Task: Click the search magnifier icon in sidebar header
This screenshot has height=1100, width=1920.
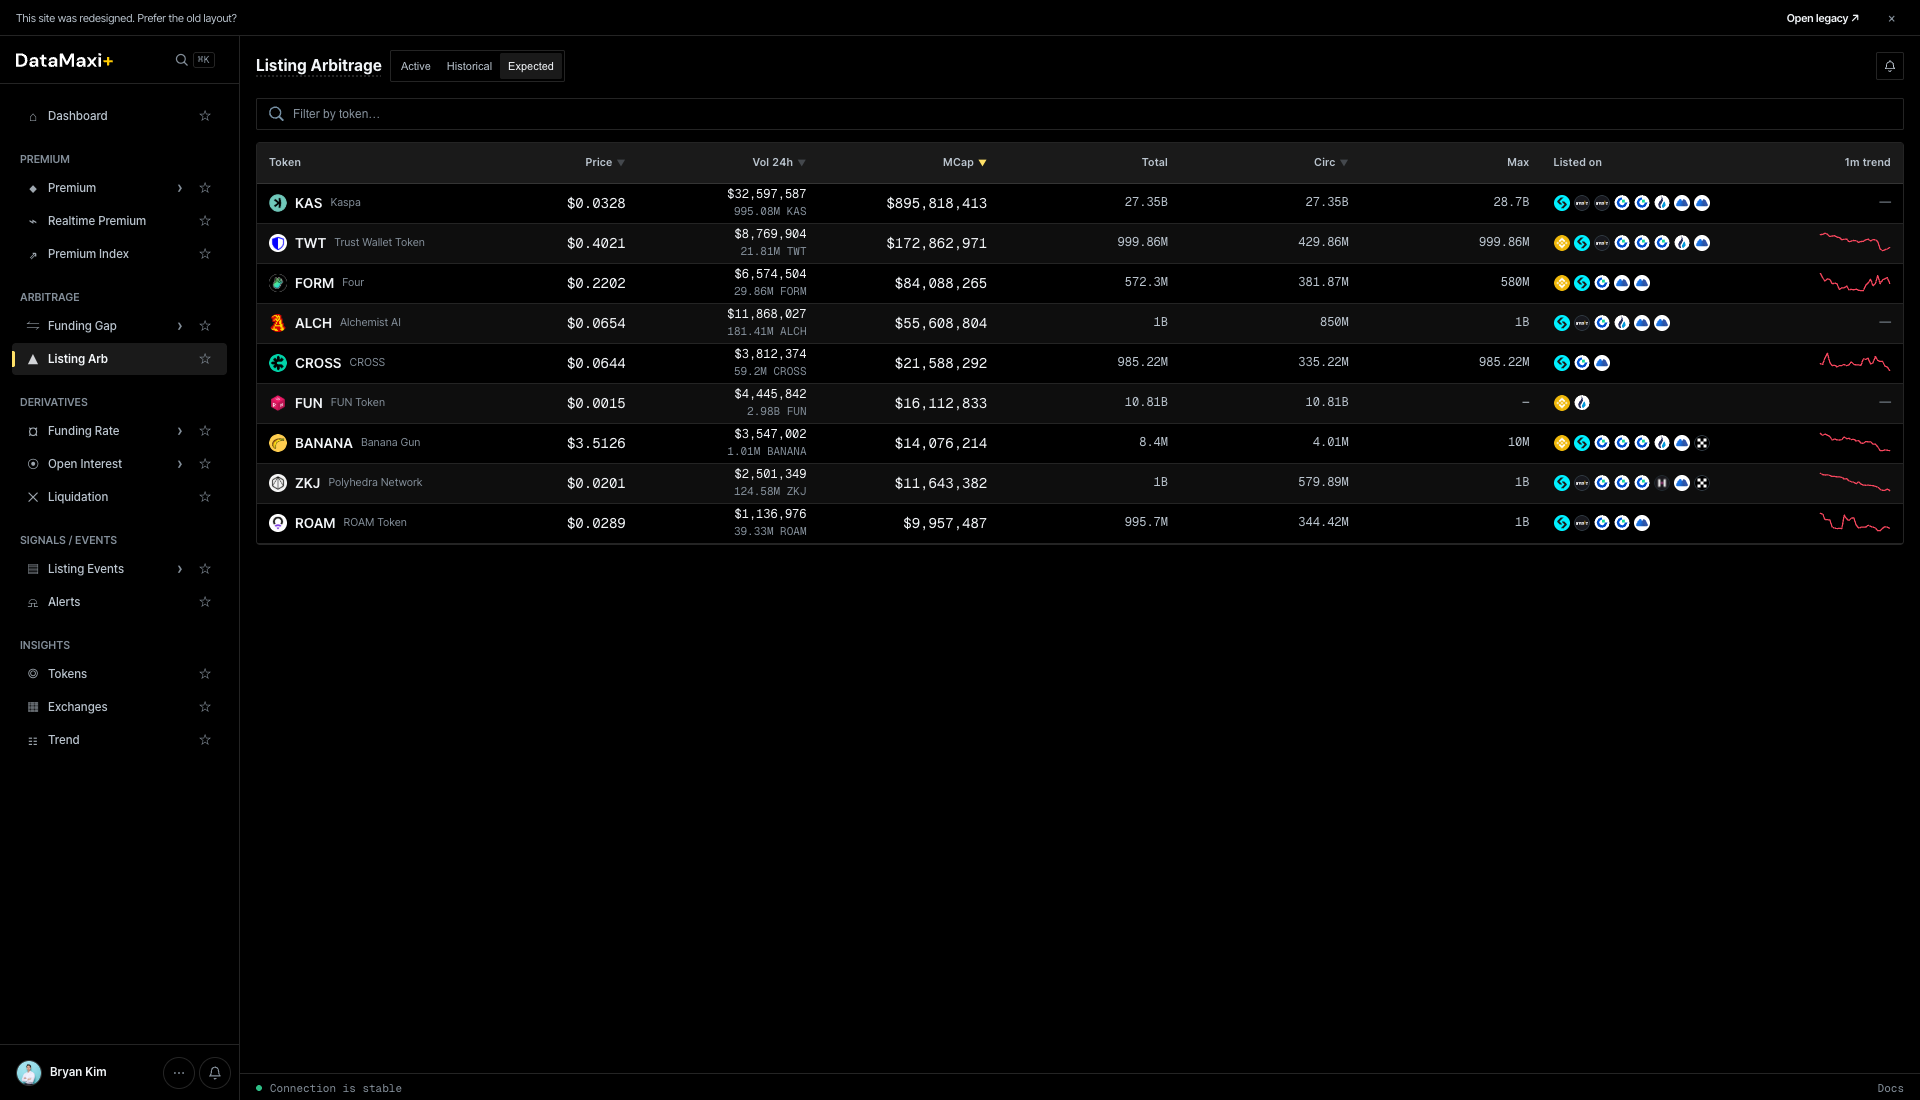Action: [x=181, y=60]
